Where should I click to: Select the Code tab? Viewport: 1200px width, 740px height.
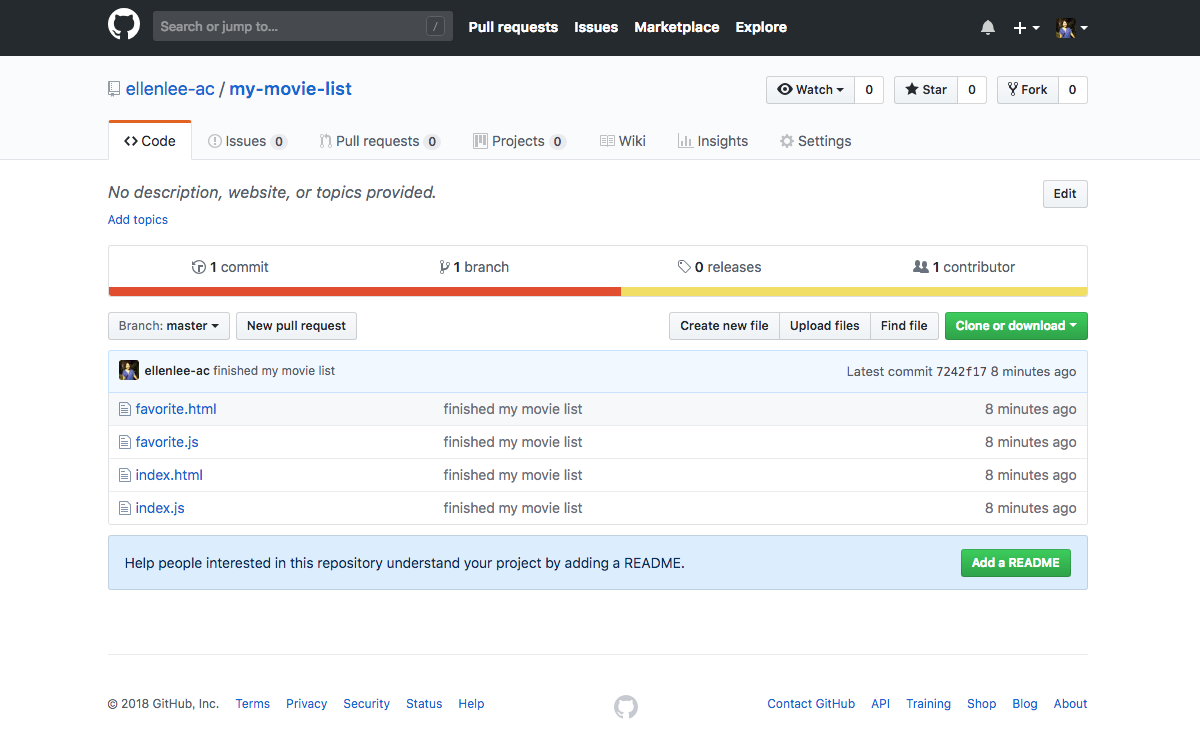(x=150, y=141)
